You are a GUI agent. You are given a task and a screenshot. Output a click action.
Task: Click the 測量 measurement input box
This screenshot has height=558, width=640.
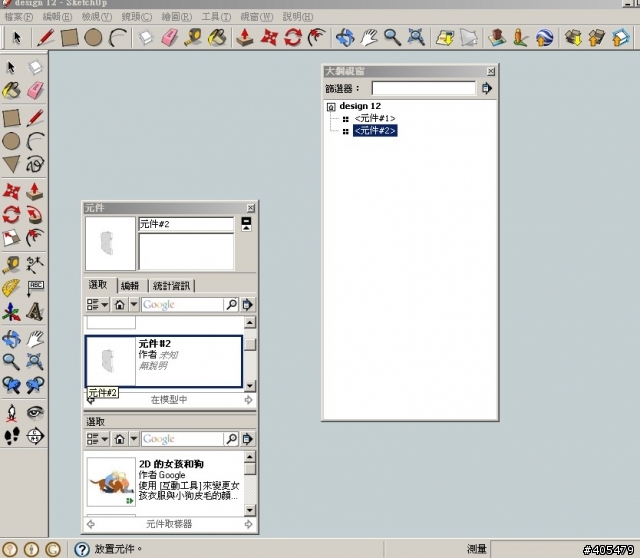(564, 549)
